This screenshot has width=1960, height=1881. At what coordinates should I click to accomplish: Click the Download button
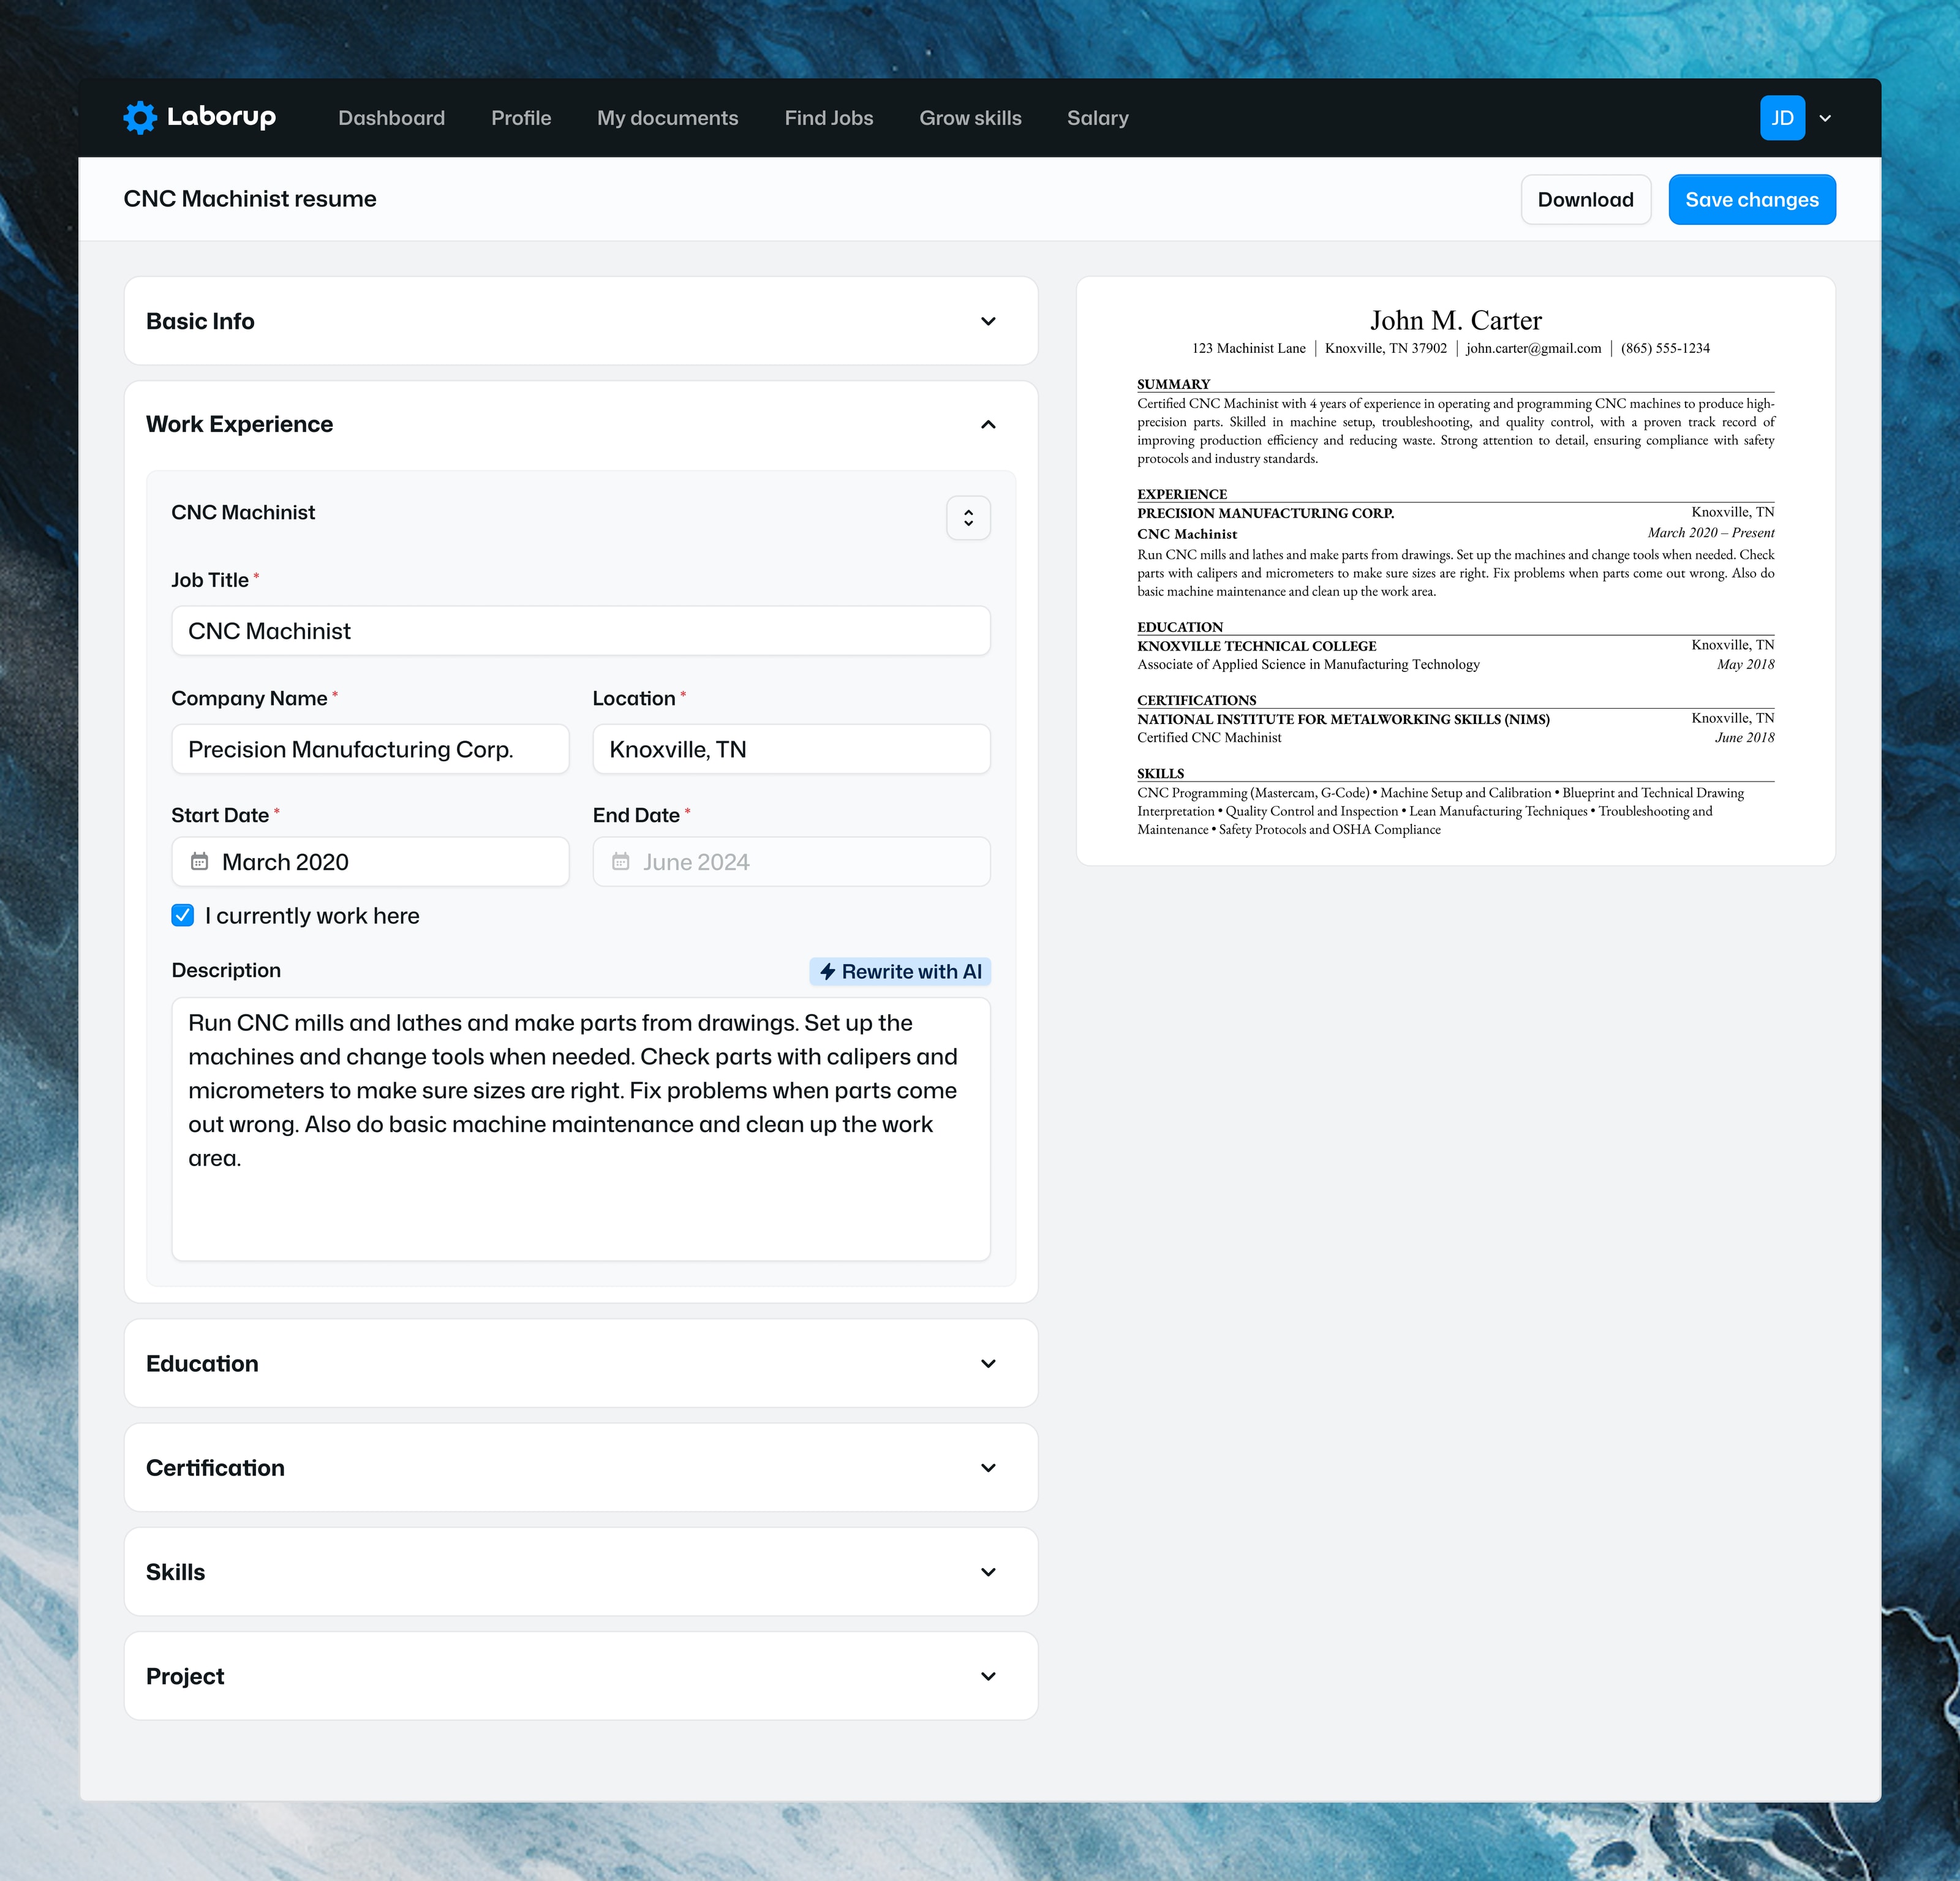pos(1585,199)
